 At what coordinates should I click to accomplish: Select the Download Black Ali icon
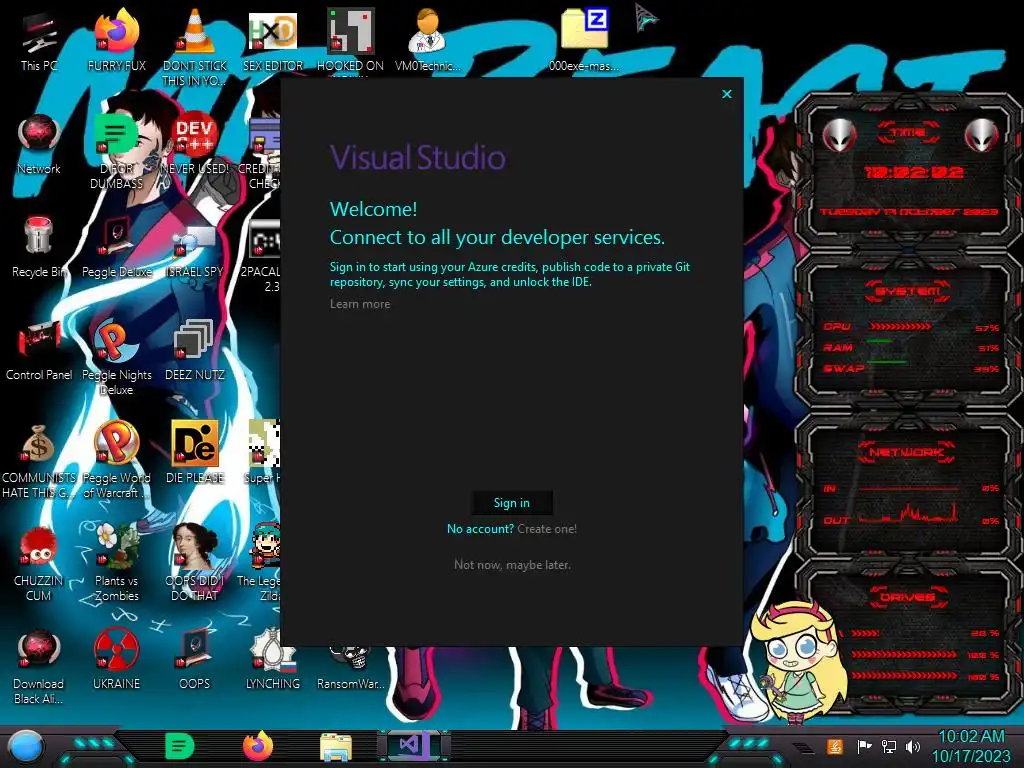pyautogui.click(x=39, y=667)
